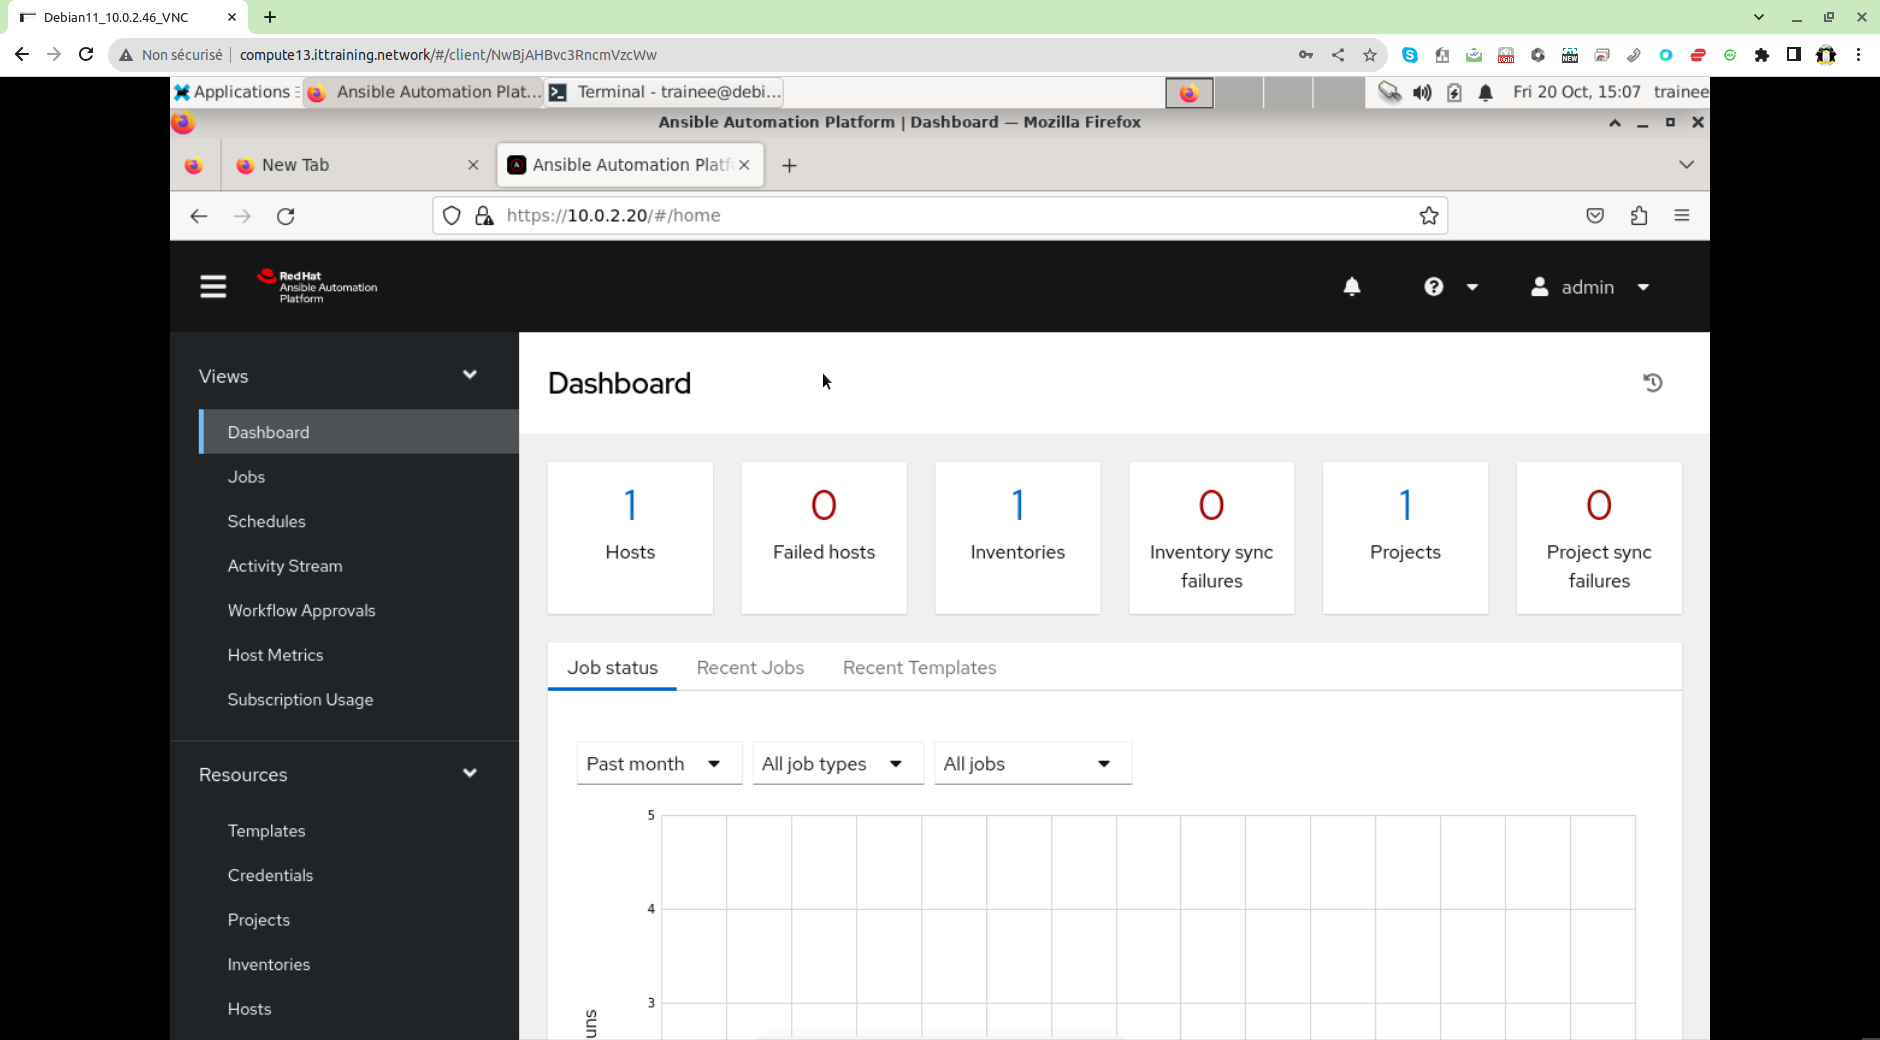The height and width of the screenshot is (1040, 1880).
Task: Open Subscription Usage in the sidebar
Action: click(300, 699)
